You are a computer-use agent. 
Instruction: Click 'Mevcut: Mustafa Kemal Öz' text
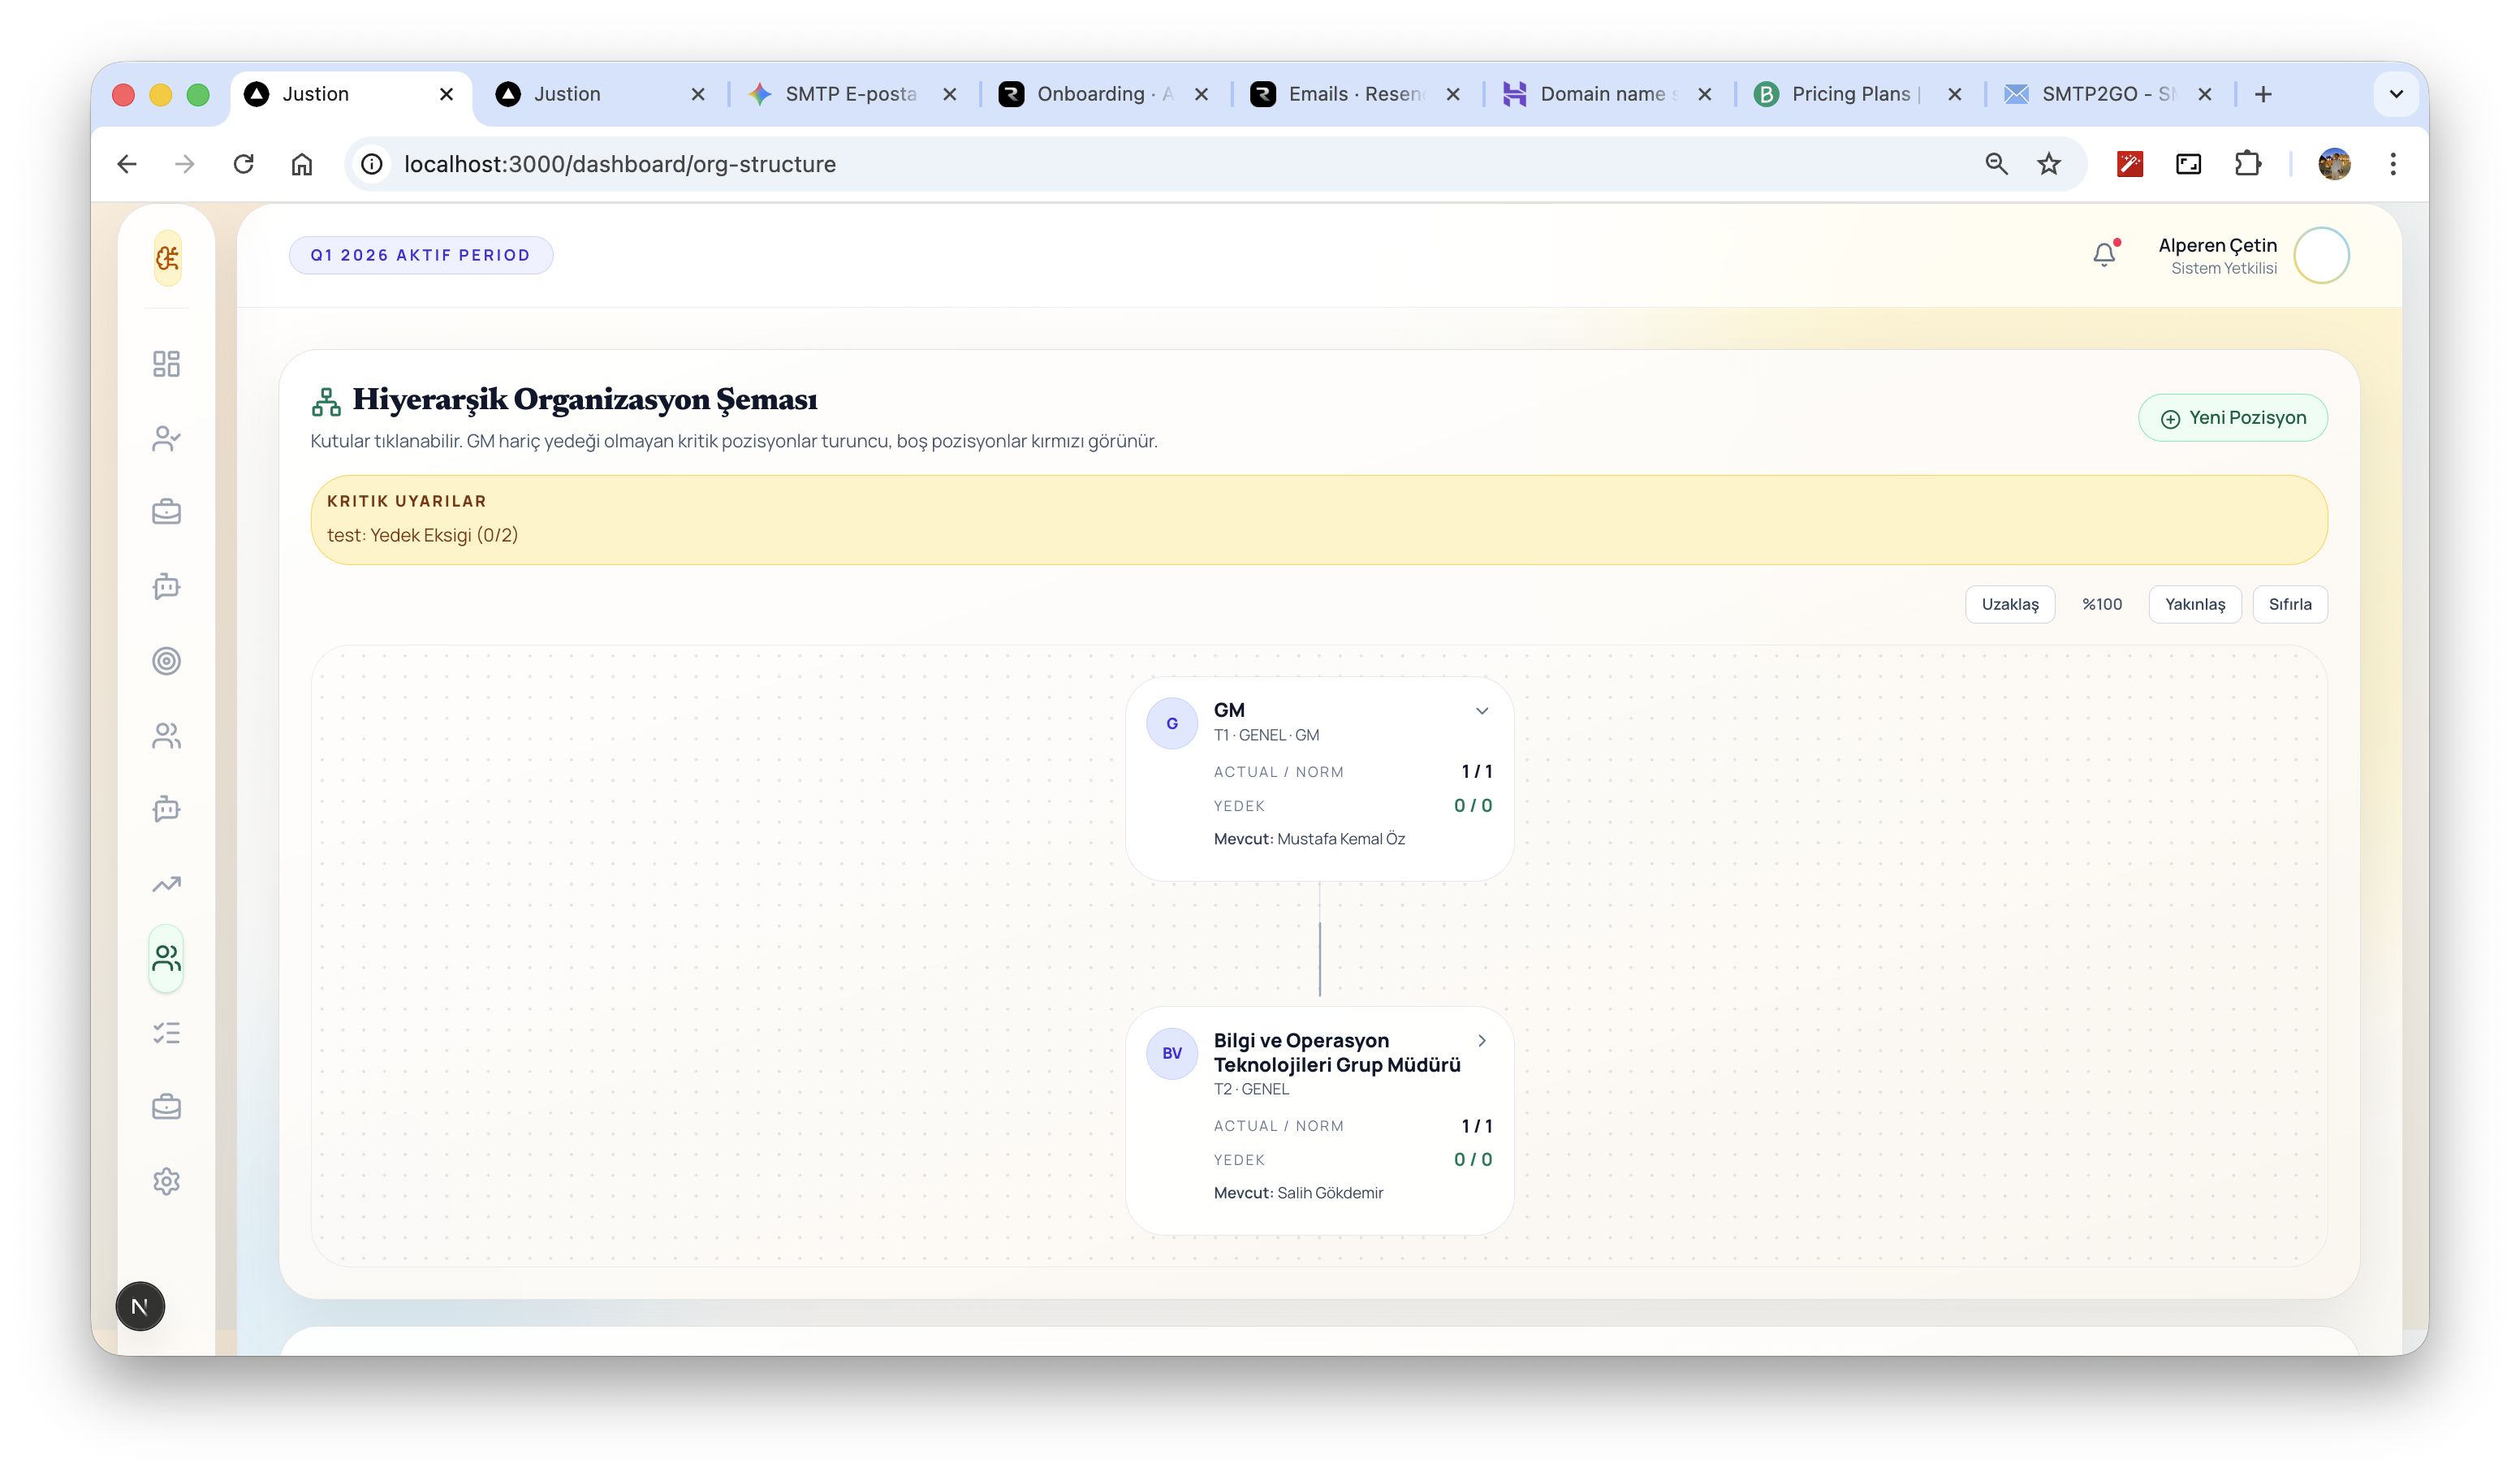tap(1309, 839)
